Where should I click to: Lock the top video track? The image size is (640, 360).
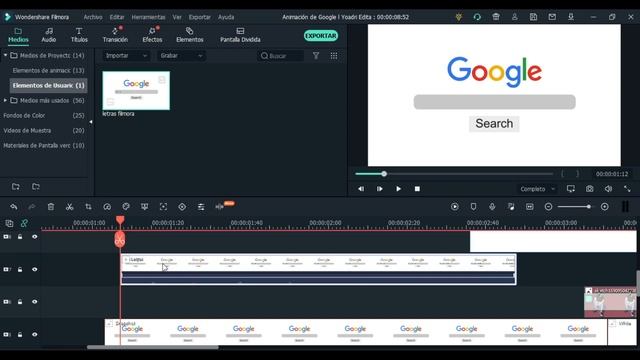(20, 237)
